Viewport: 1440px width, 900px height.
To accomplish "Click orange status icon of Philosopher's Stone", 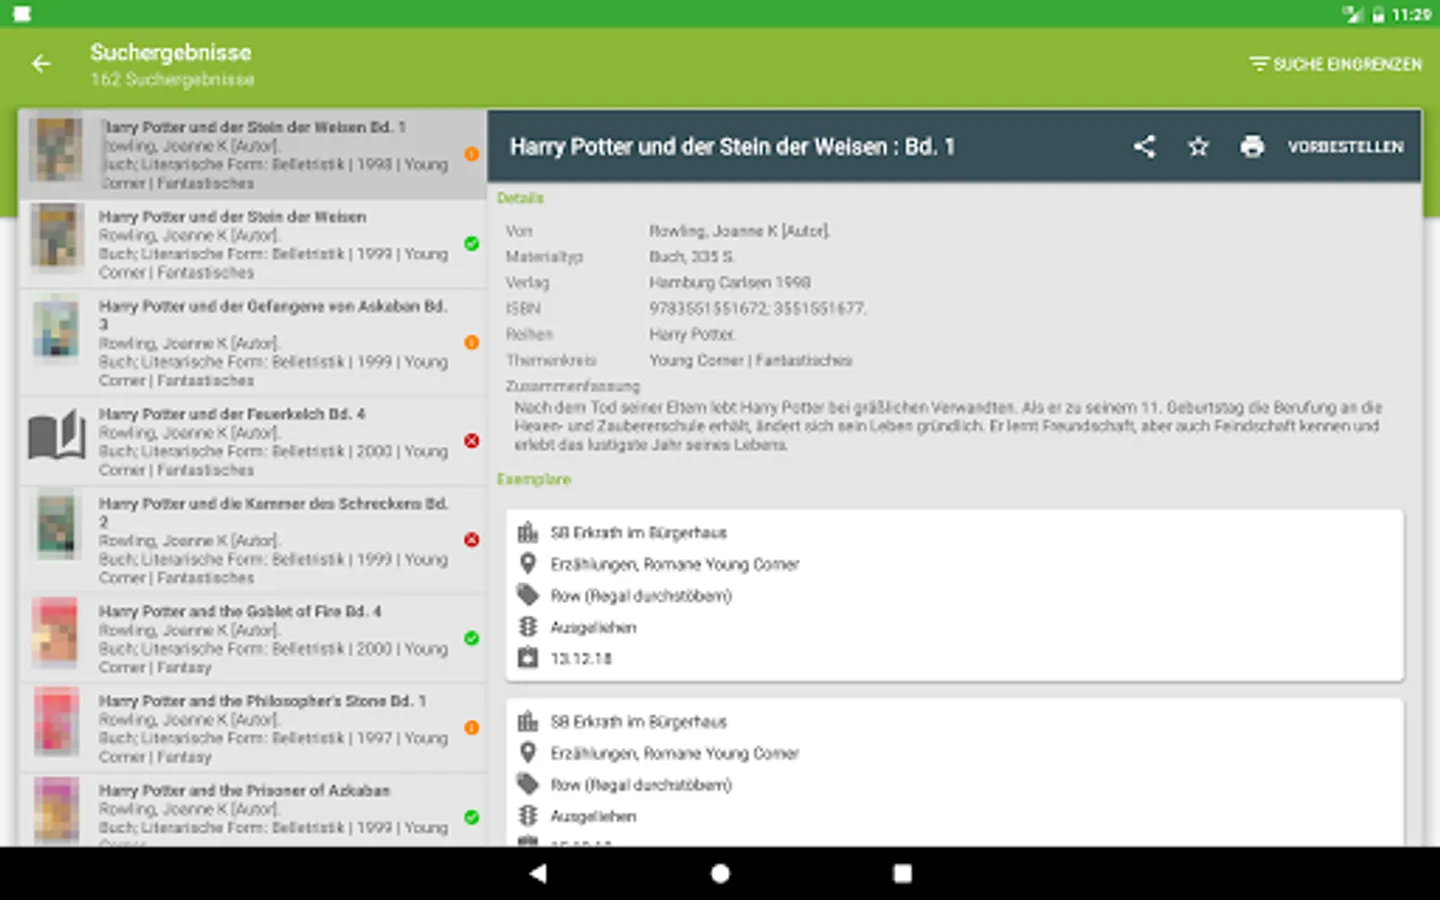I will click(x=471, y=728).
